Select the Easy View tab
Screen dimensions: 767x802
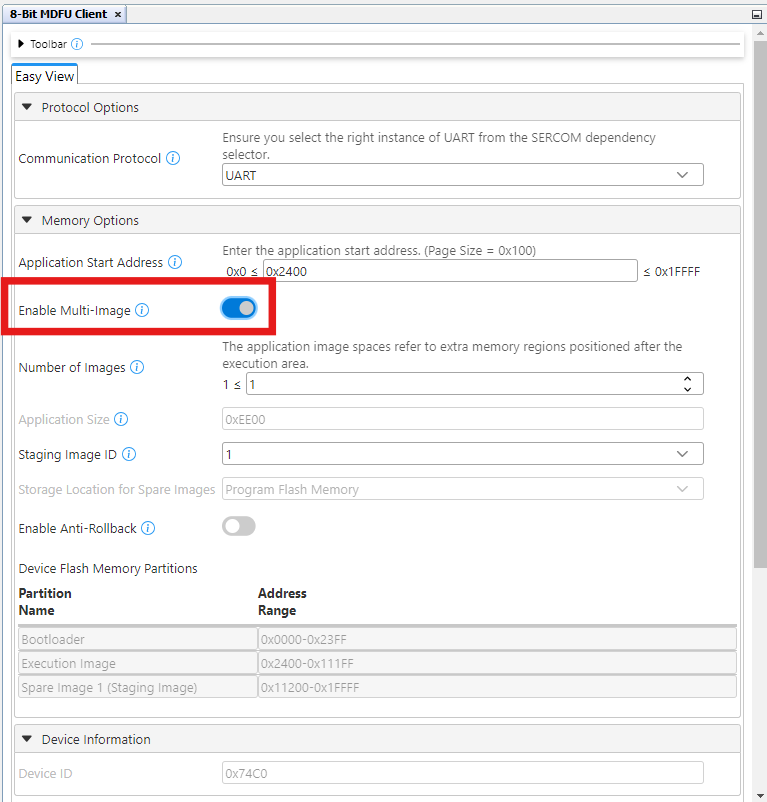[44, 76]
